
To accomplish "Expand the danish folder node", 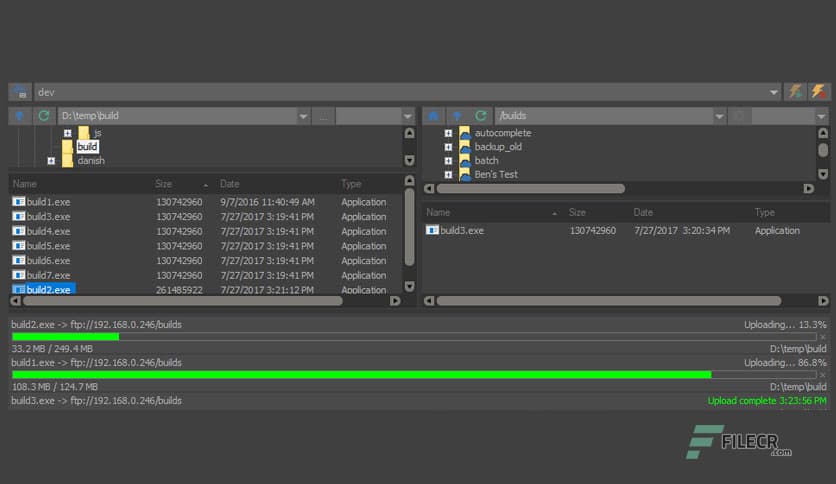I will pyautogui.click(x=51, y=160).
